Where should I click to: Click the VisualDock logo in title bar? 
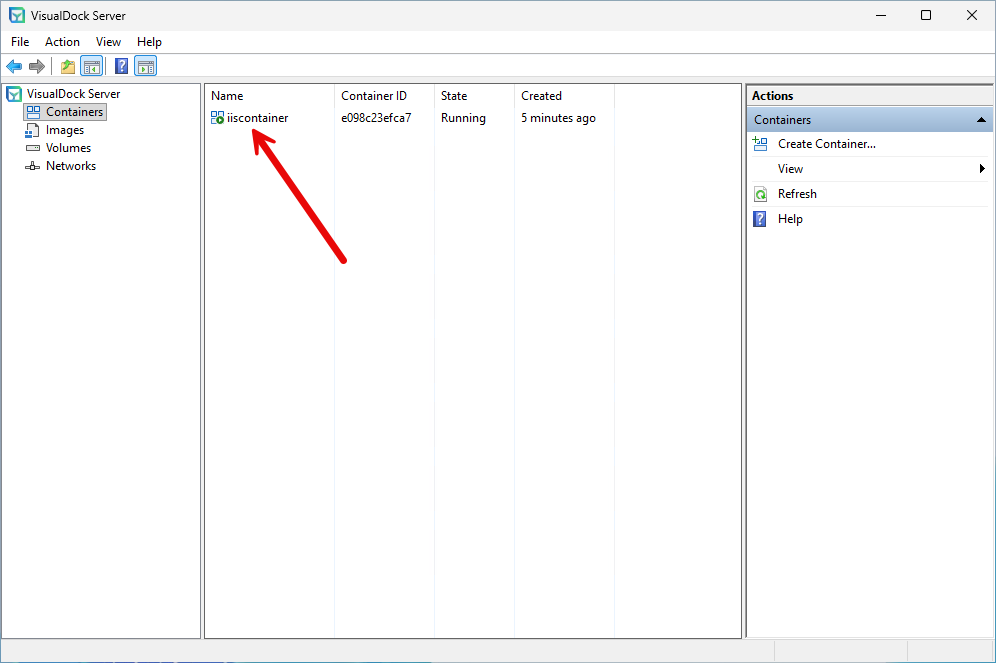tap(17, 15)
